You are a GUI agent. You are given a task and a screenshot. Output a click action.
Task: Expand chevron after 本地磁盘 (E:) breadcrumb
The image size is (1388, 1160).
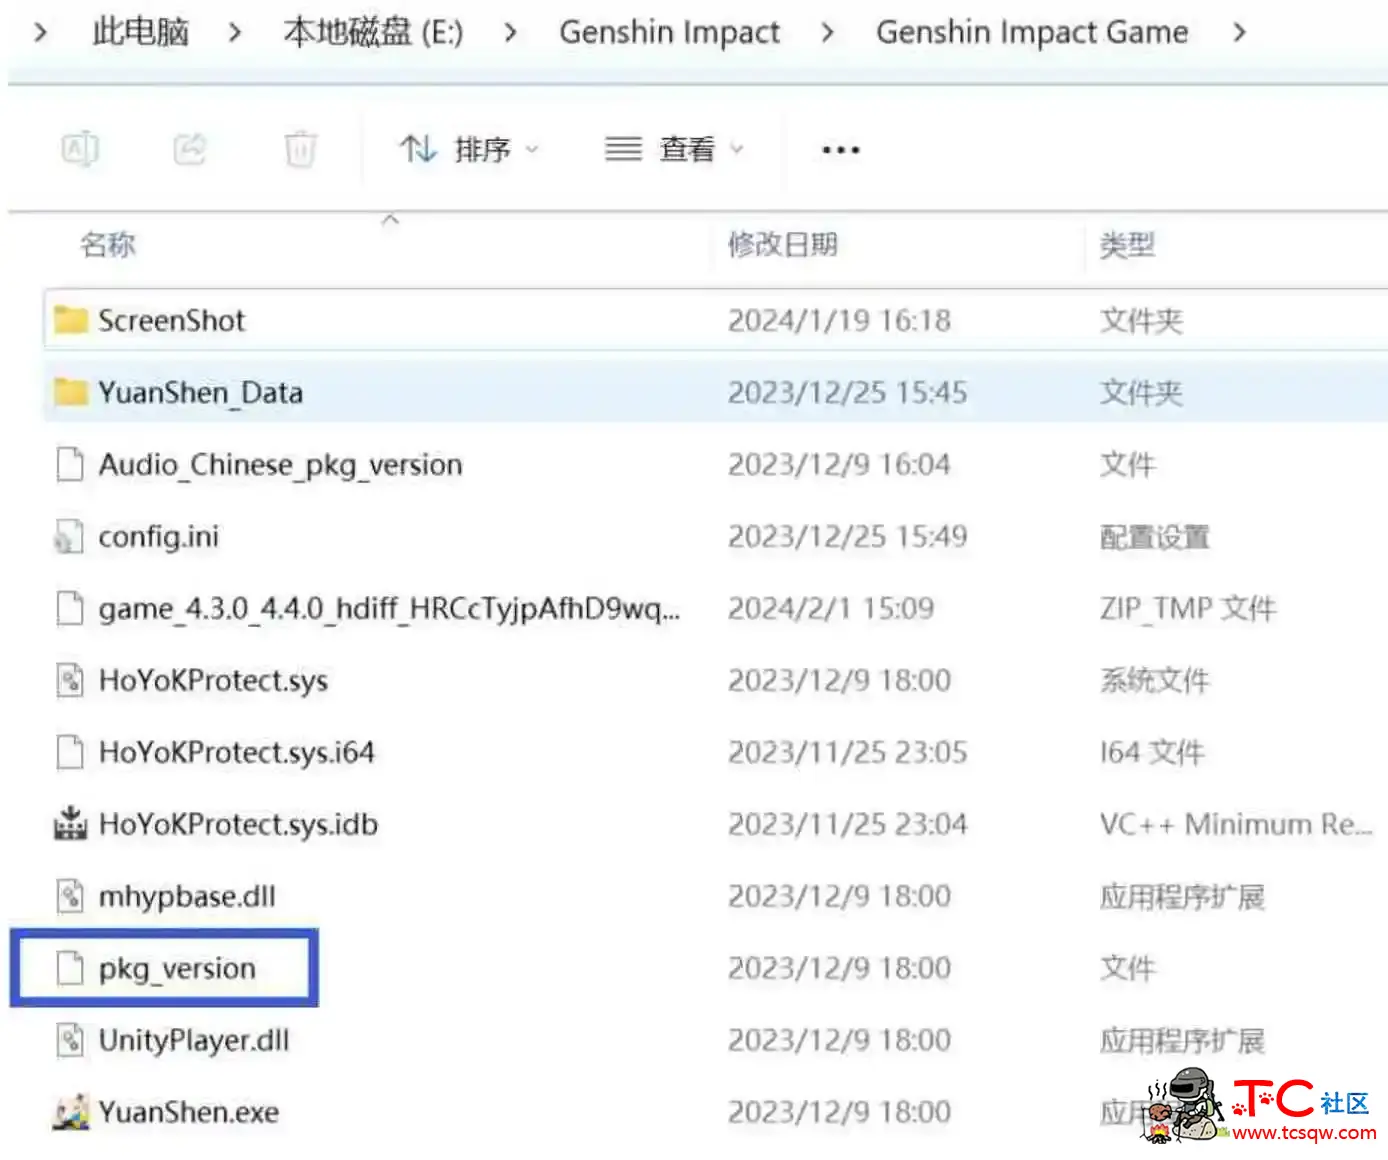[x=511, y=33]
